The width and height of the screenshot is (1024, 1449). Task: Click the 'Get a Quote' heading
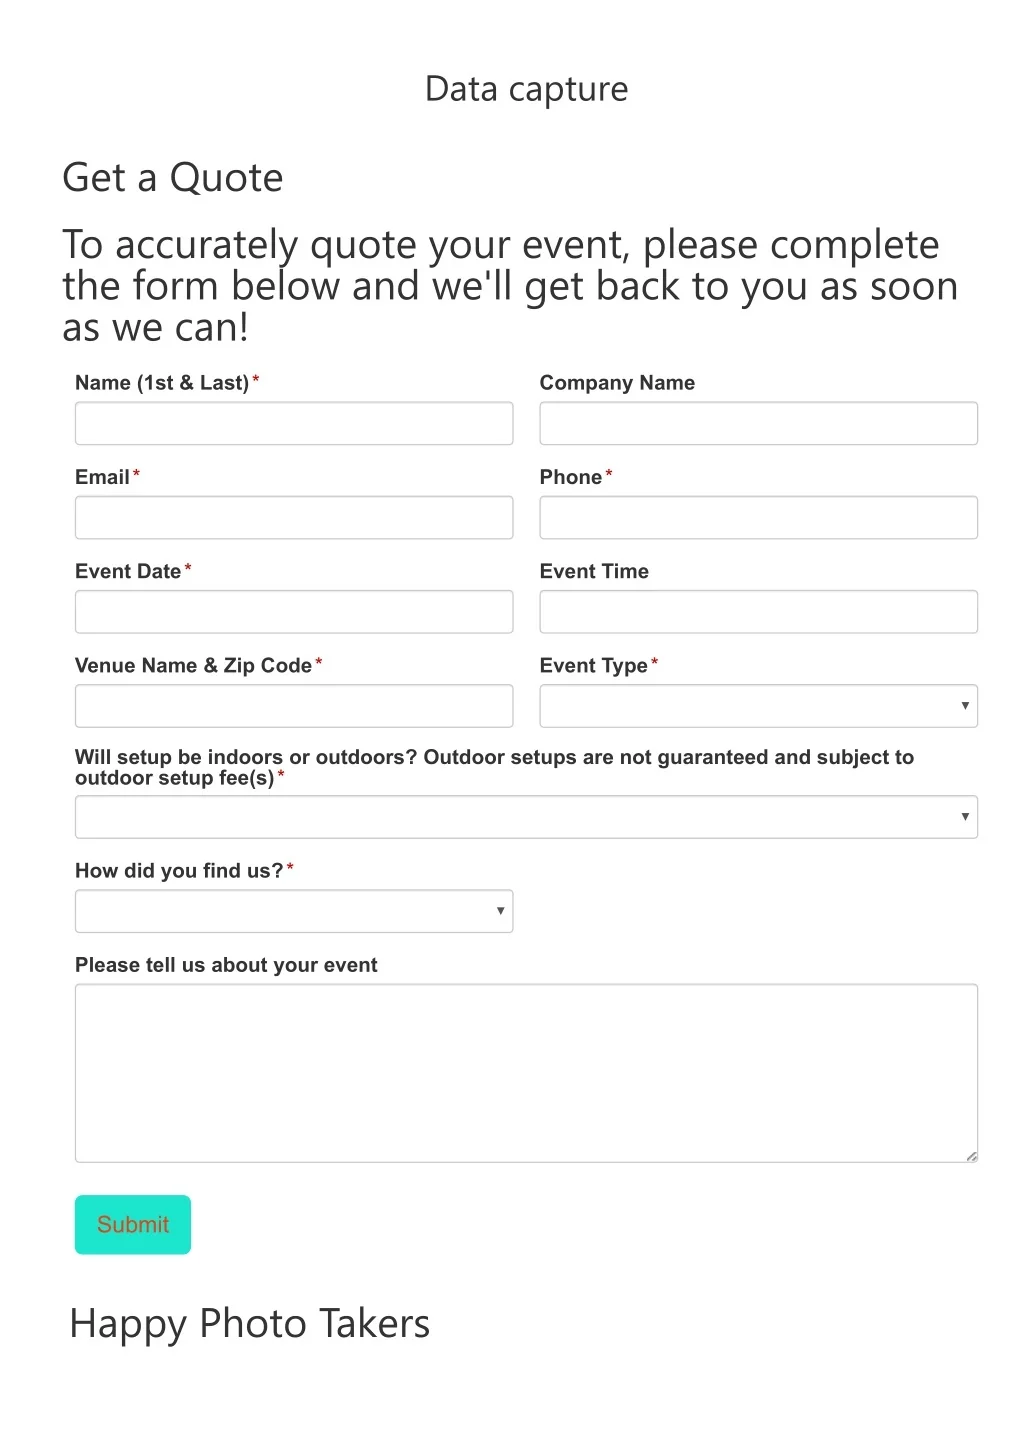point(173,178)
